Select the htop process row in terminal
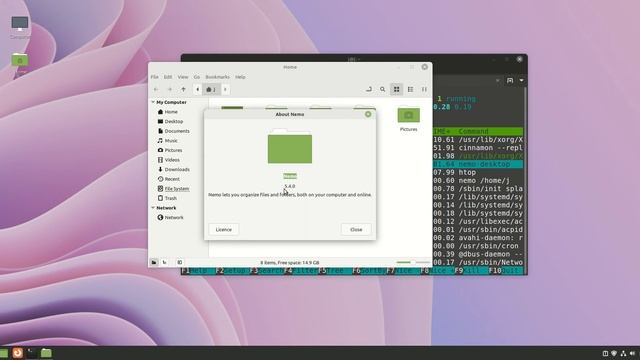The width and height of the screenshot is (640, 360). [x=478, y=172]
